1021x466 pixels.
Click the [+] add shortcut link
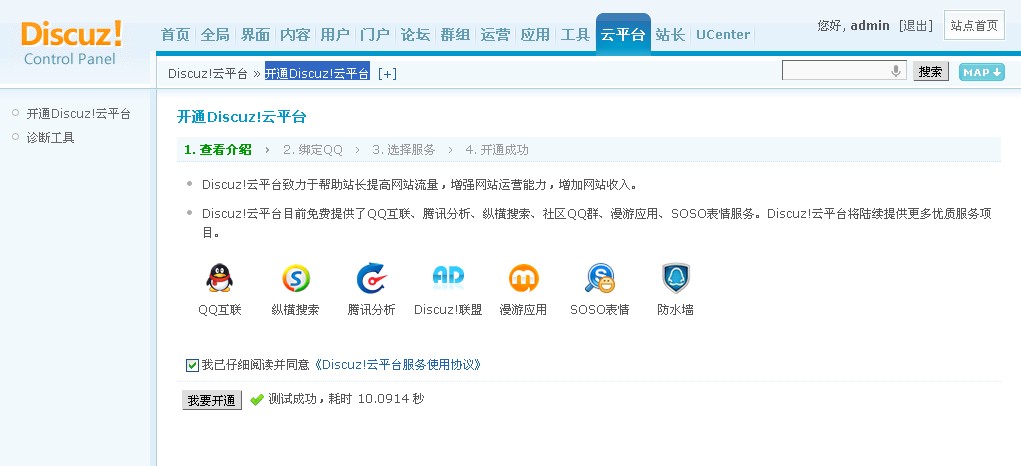387,74
